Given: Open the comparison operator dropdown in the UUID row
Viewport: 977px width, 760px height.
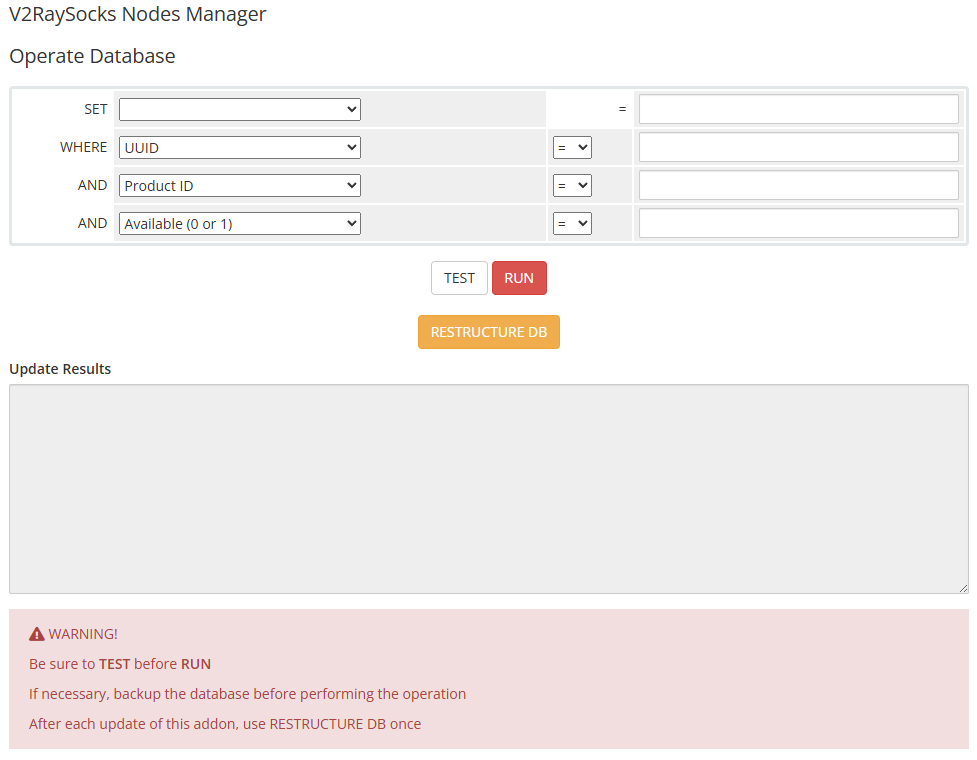Looking at the screenshot, I should (x=572, y=147).
